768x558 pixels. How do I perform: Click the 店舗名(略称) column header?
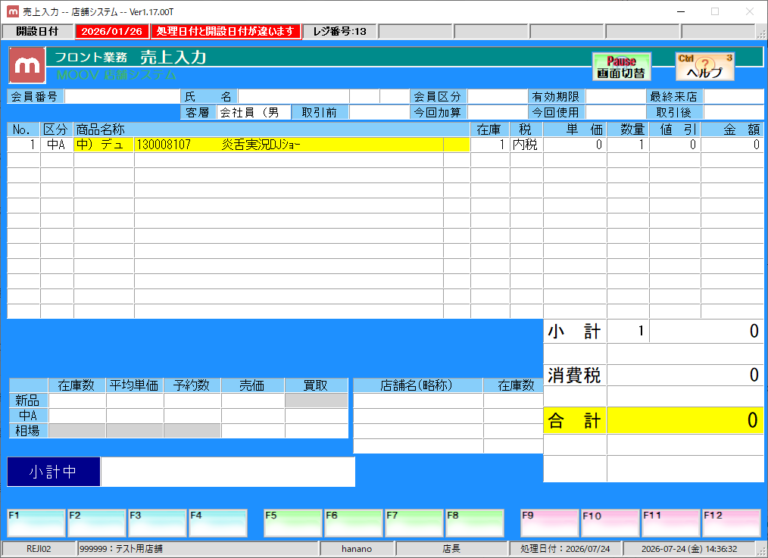418,385
